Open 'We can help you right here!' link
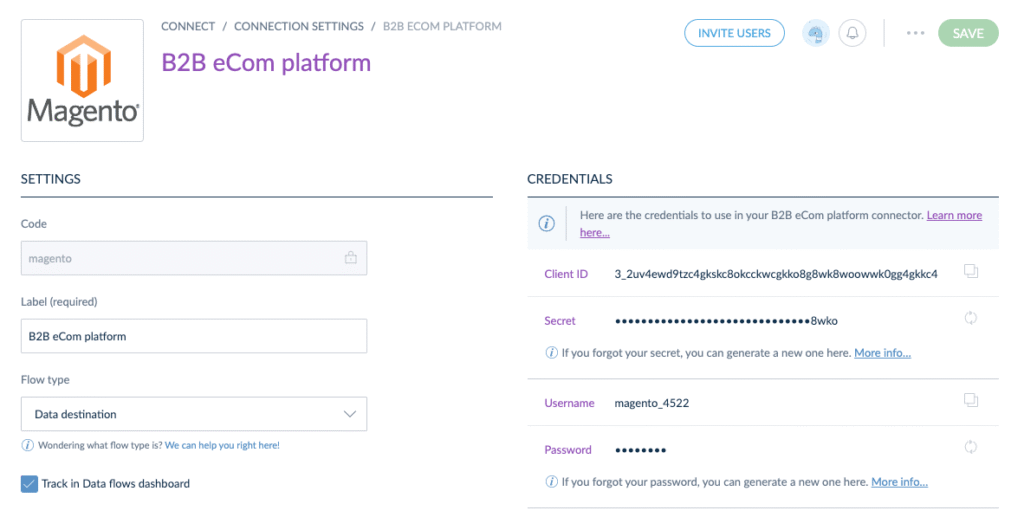This screenshot has height=517, width=1024. (x=222, y=445)
